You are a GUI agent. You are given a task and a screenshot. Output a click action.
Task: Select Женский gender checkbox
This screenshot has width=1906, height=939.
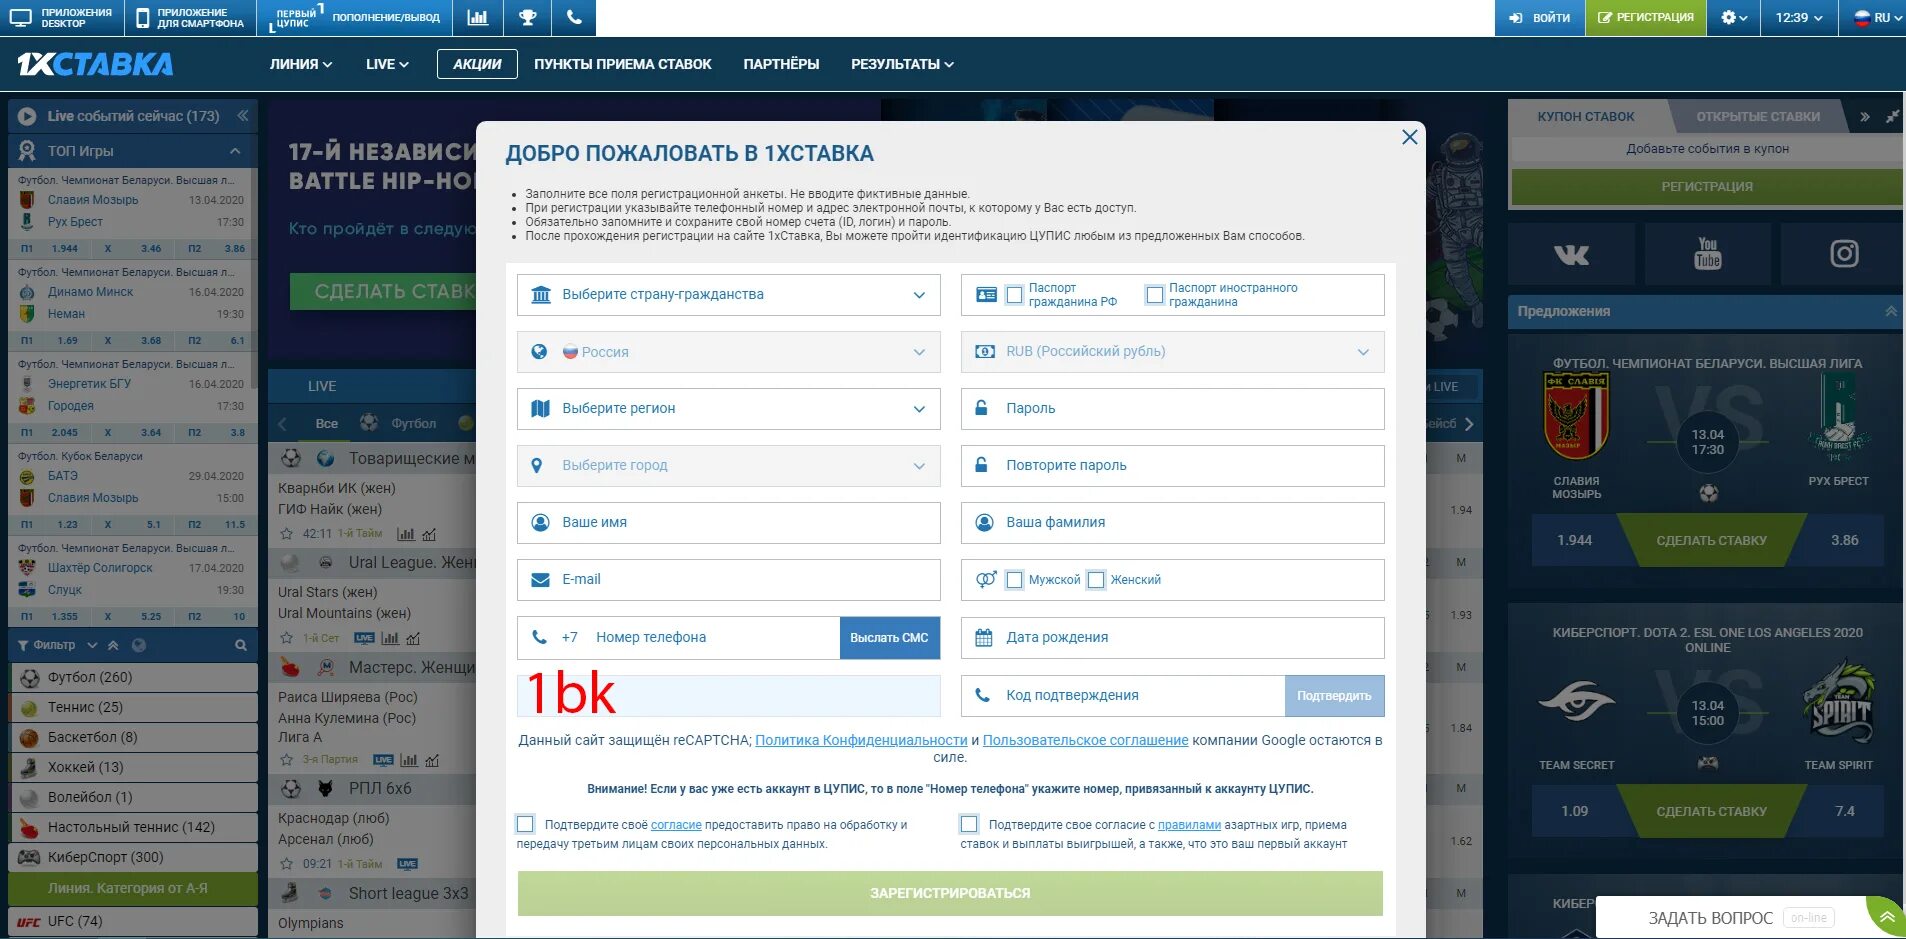[x=1096, y=580]
